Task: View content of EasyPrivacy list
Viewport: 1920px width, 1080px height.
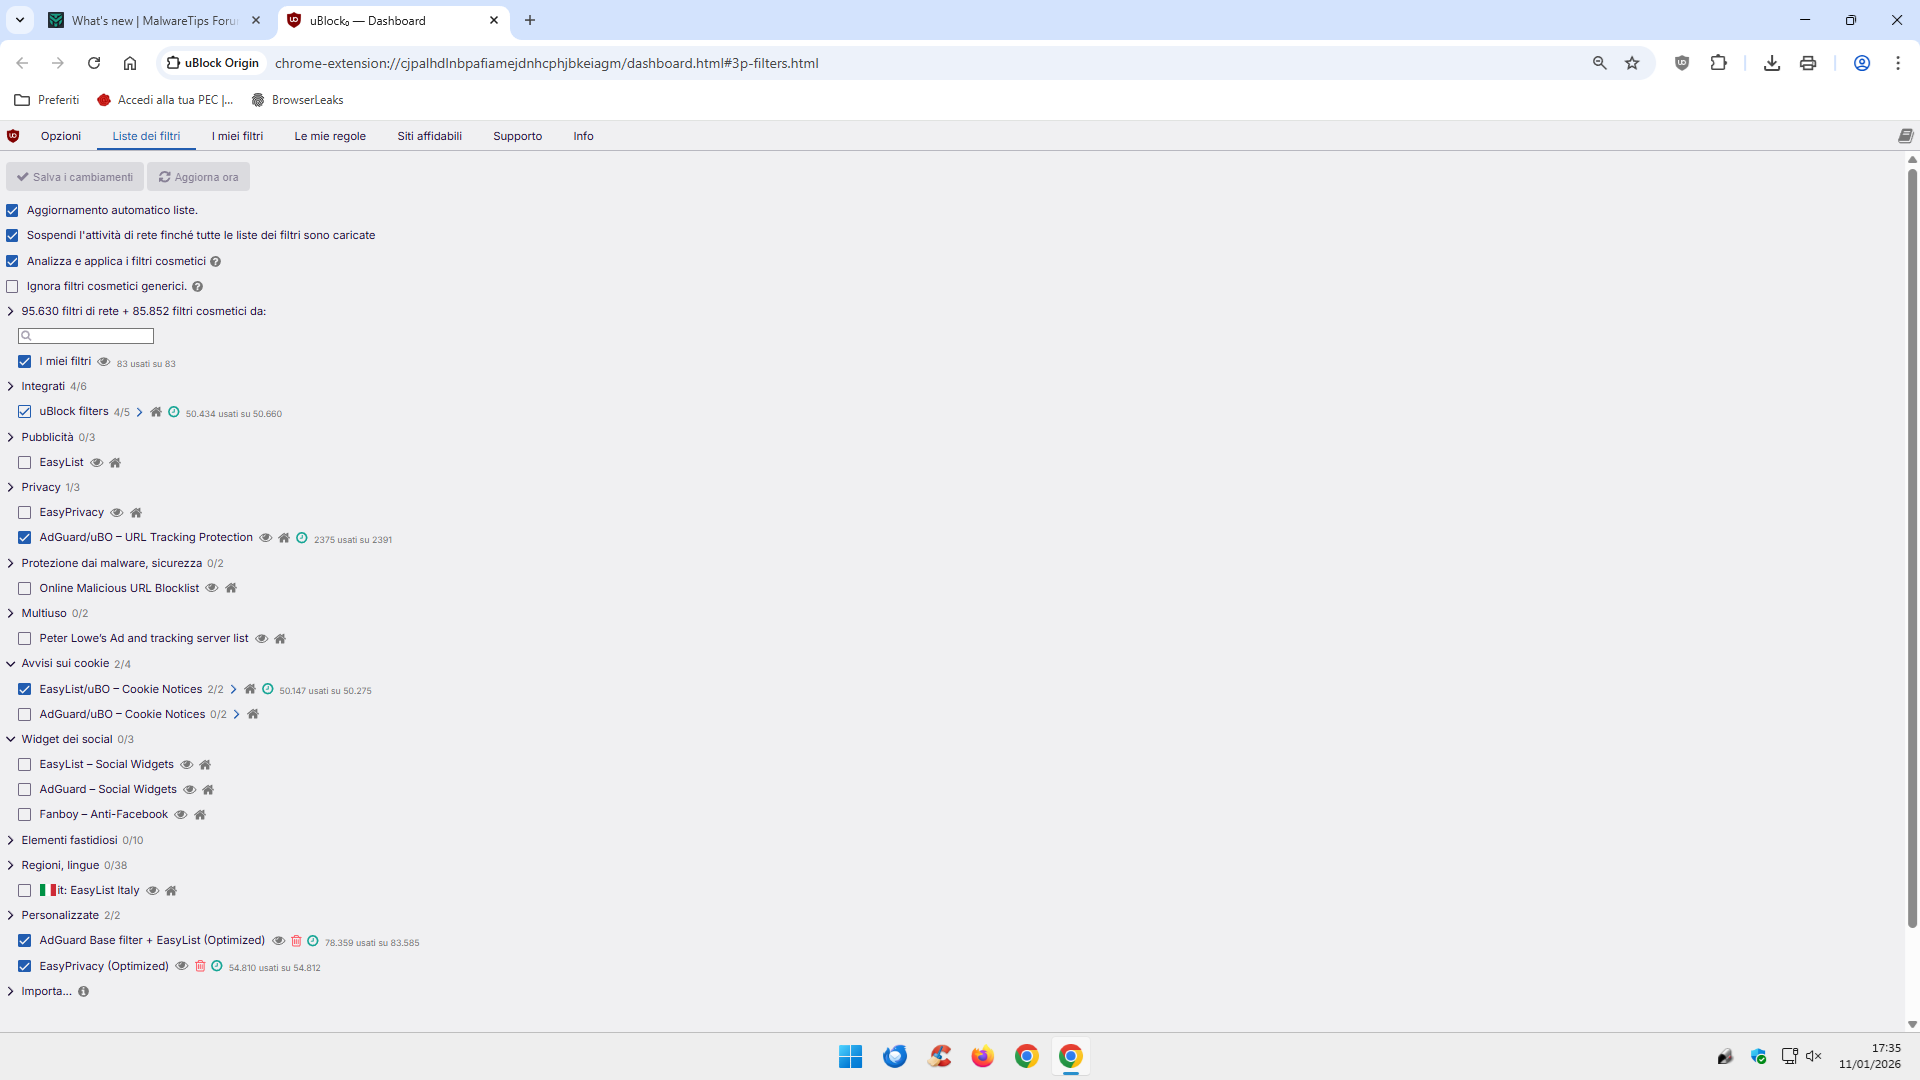Action: 117,513
